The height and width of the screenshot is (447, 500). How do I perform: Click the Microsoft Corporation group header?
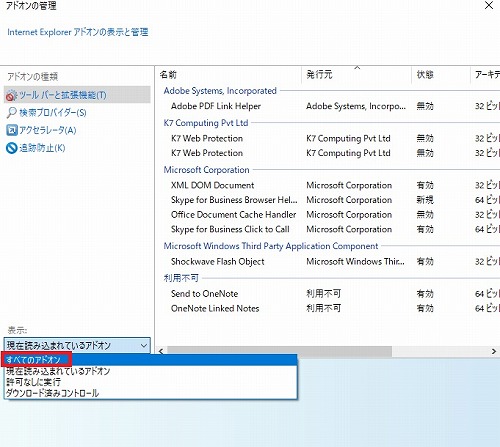pyautogui.click(x=206, y=170)
